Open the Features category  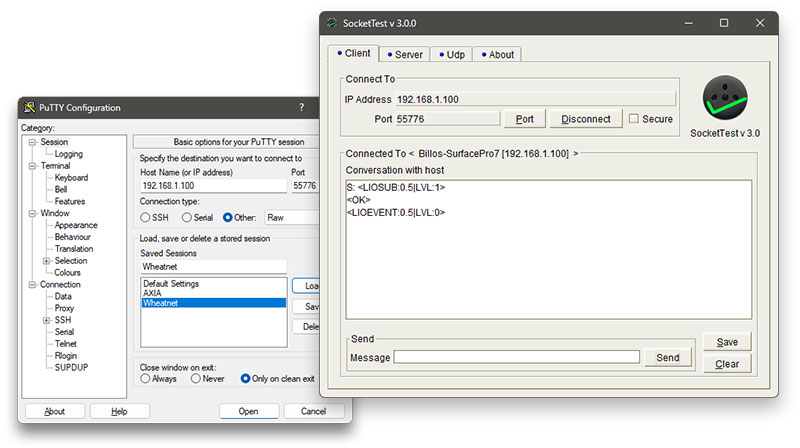click(x=70, y=202)
